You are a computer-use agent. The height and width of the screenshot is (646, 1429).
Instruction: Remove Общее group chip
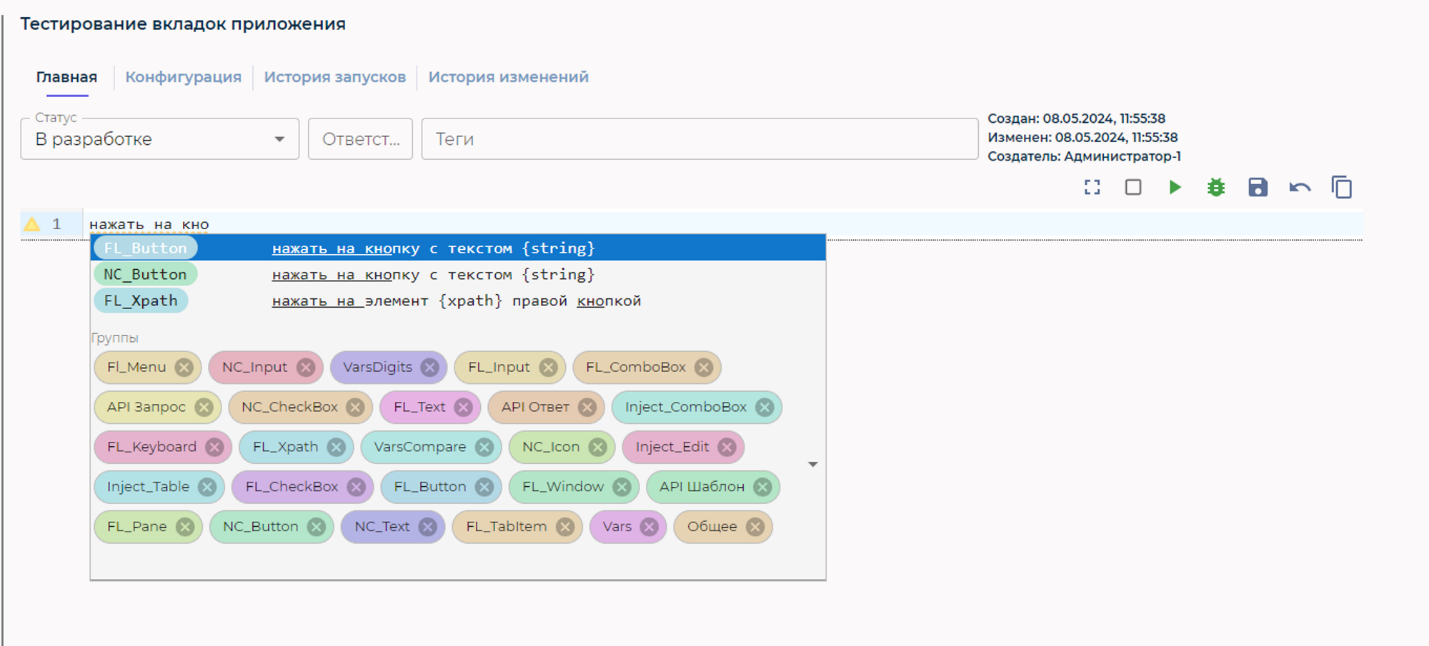[755, 527]
